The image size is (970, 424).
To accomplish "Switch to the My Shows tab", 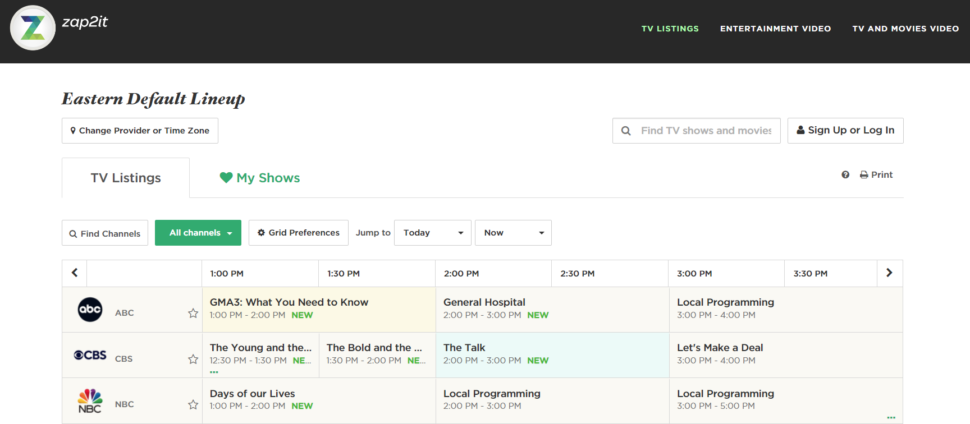I will pyautogui.click(x=260, y=178).
